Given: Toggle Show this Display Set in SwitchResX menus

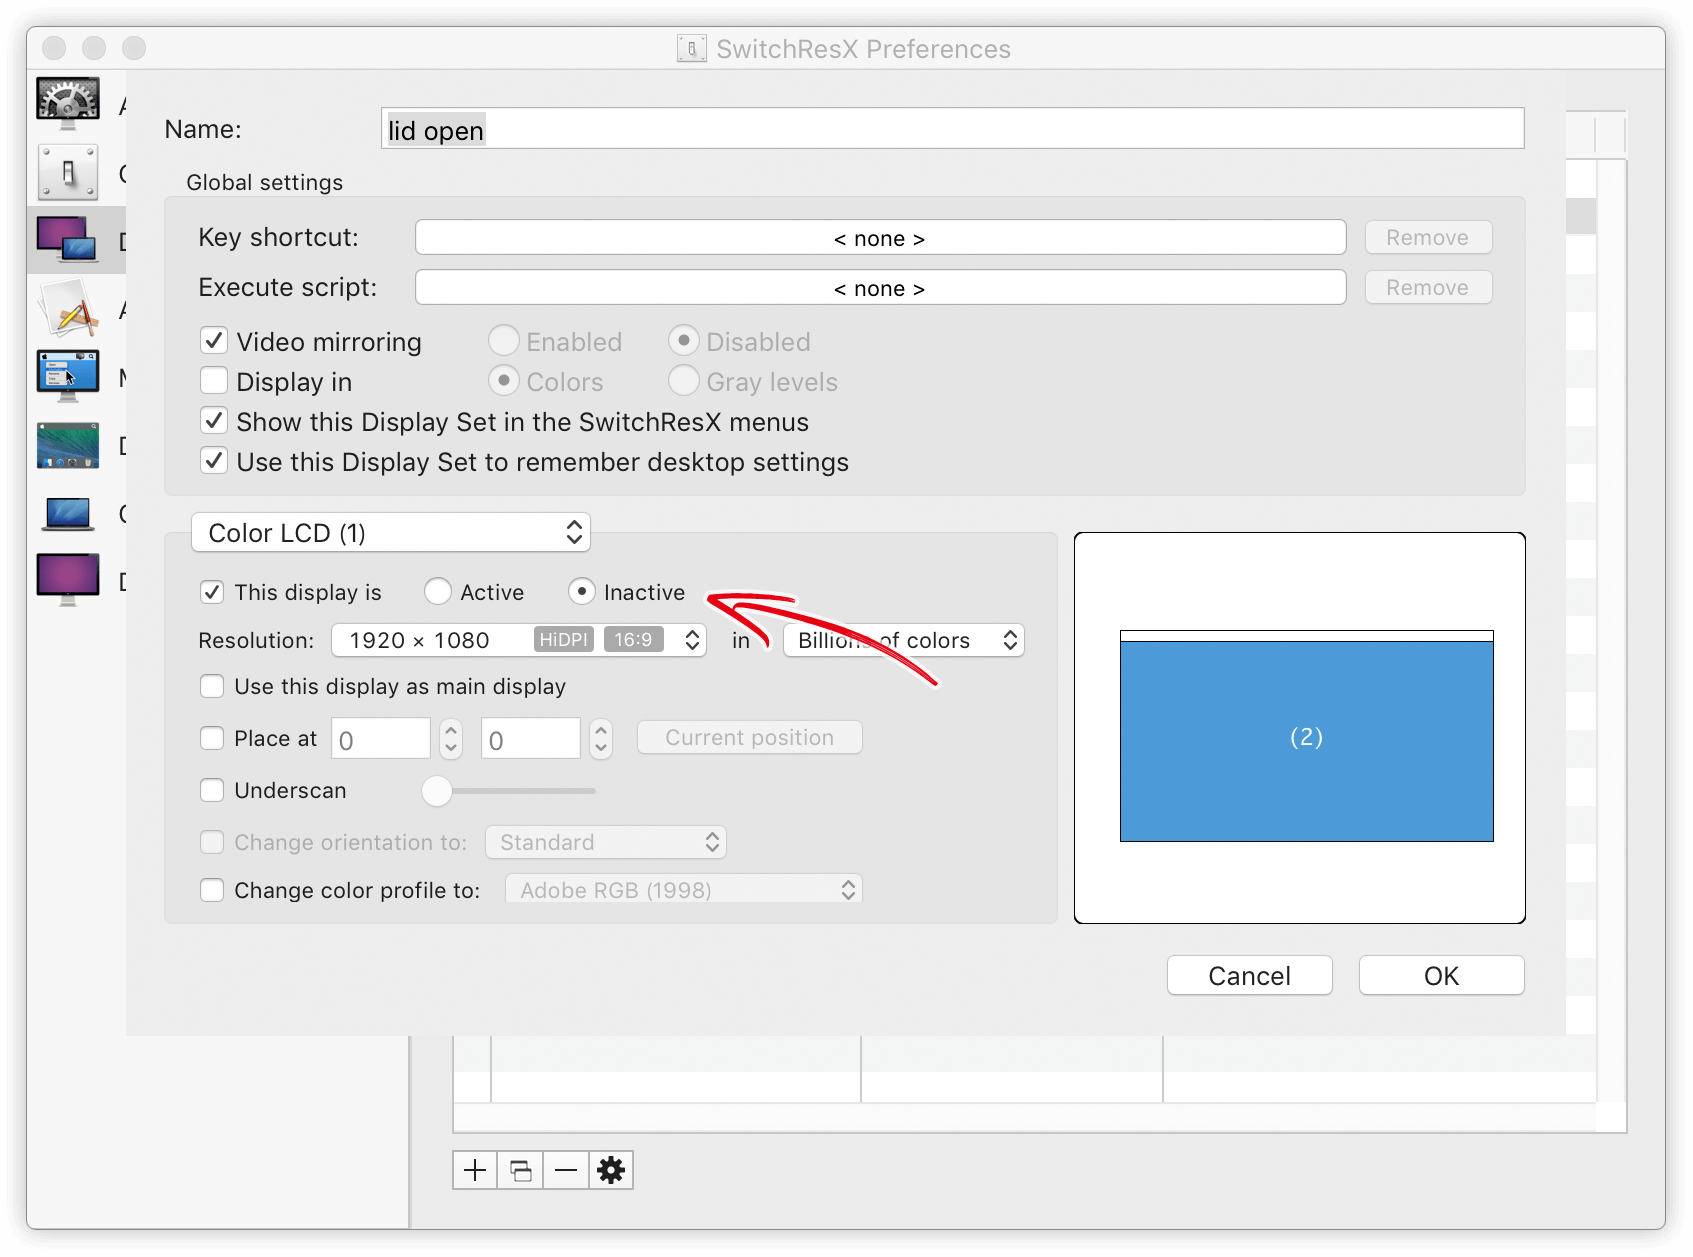Looking at the screenshot, I should [x=213, y=421].
